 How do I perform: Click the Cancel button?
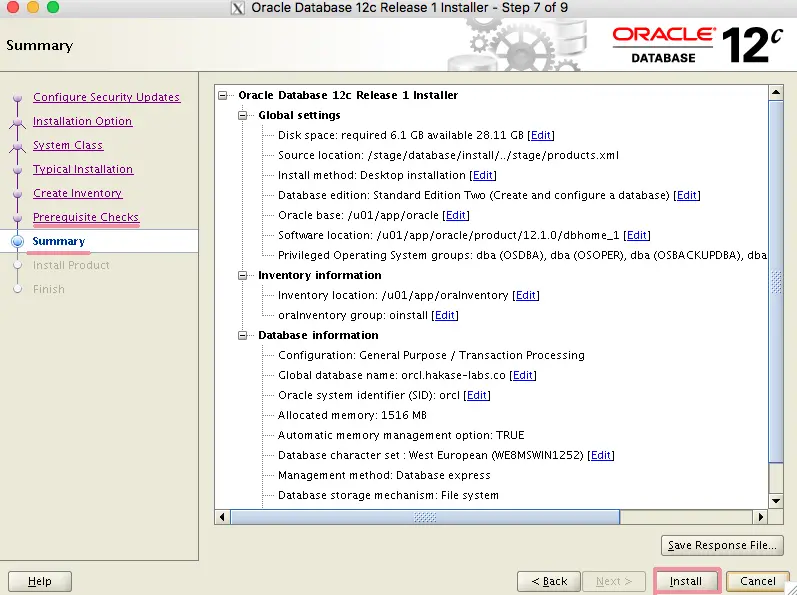tap(757, 581)
